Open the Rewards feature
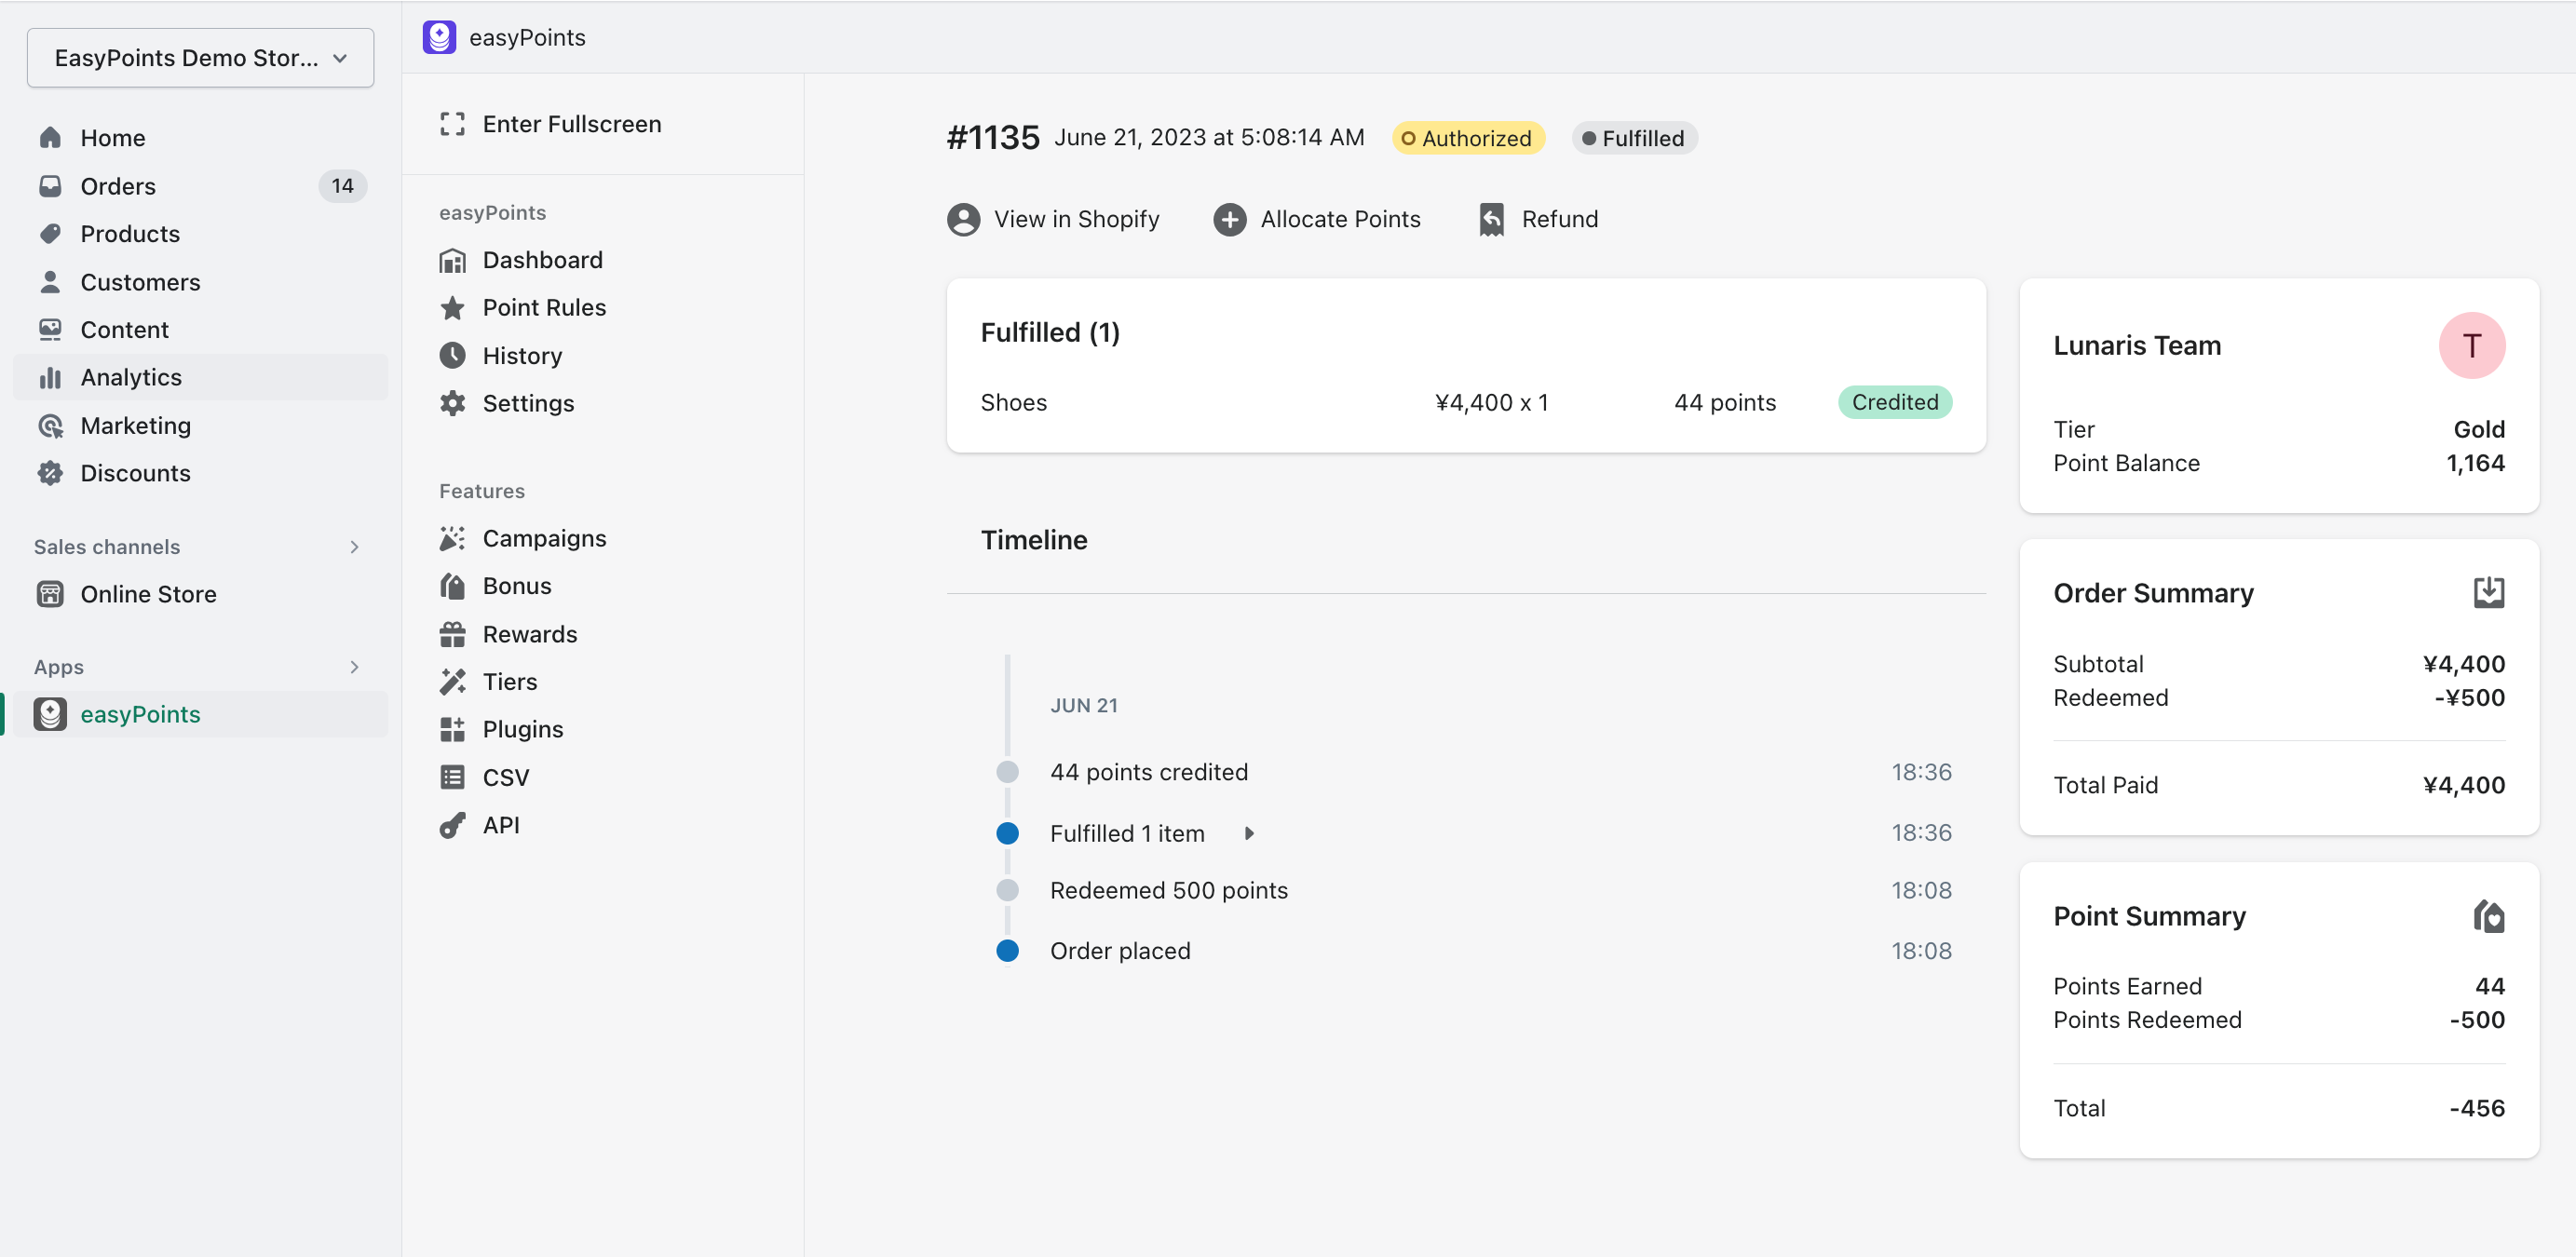 (x=530, y=633)
